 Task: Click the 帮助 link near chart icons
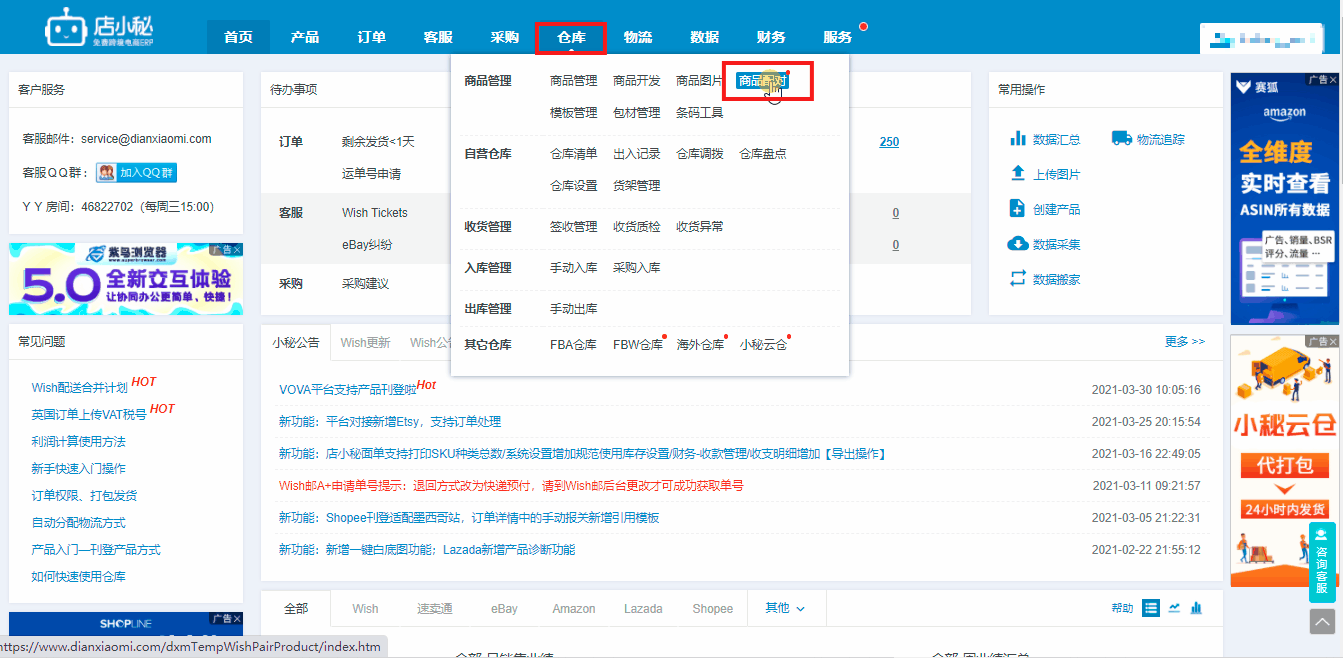1122,608
